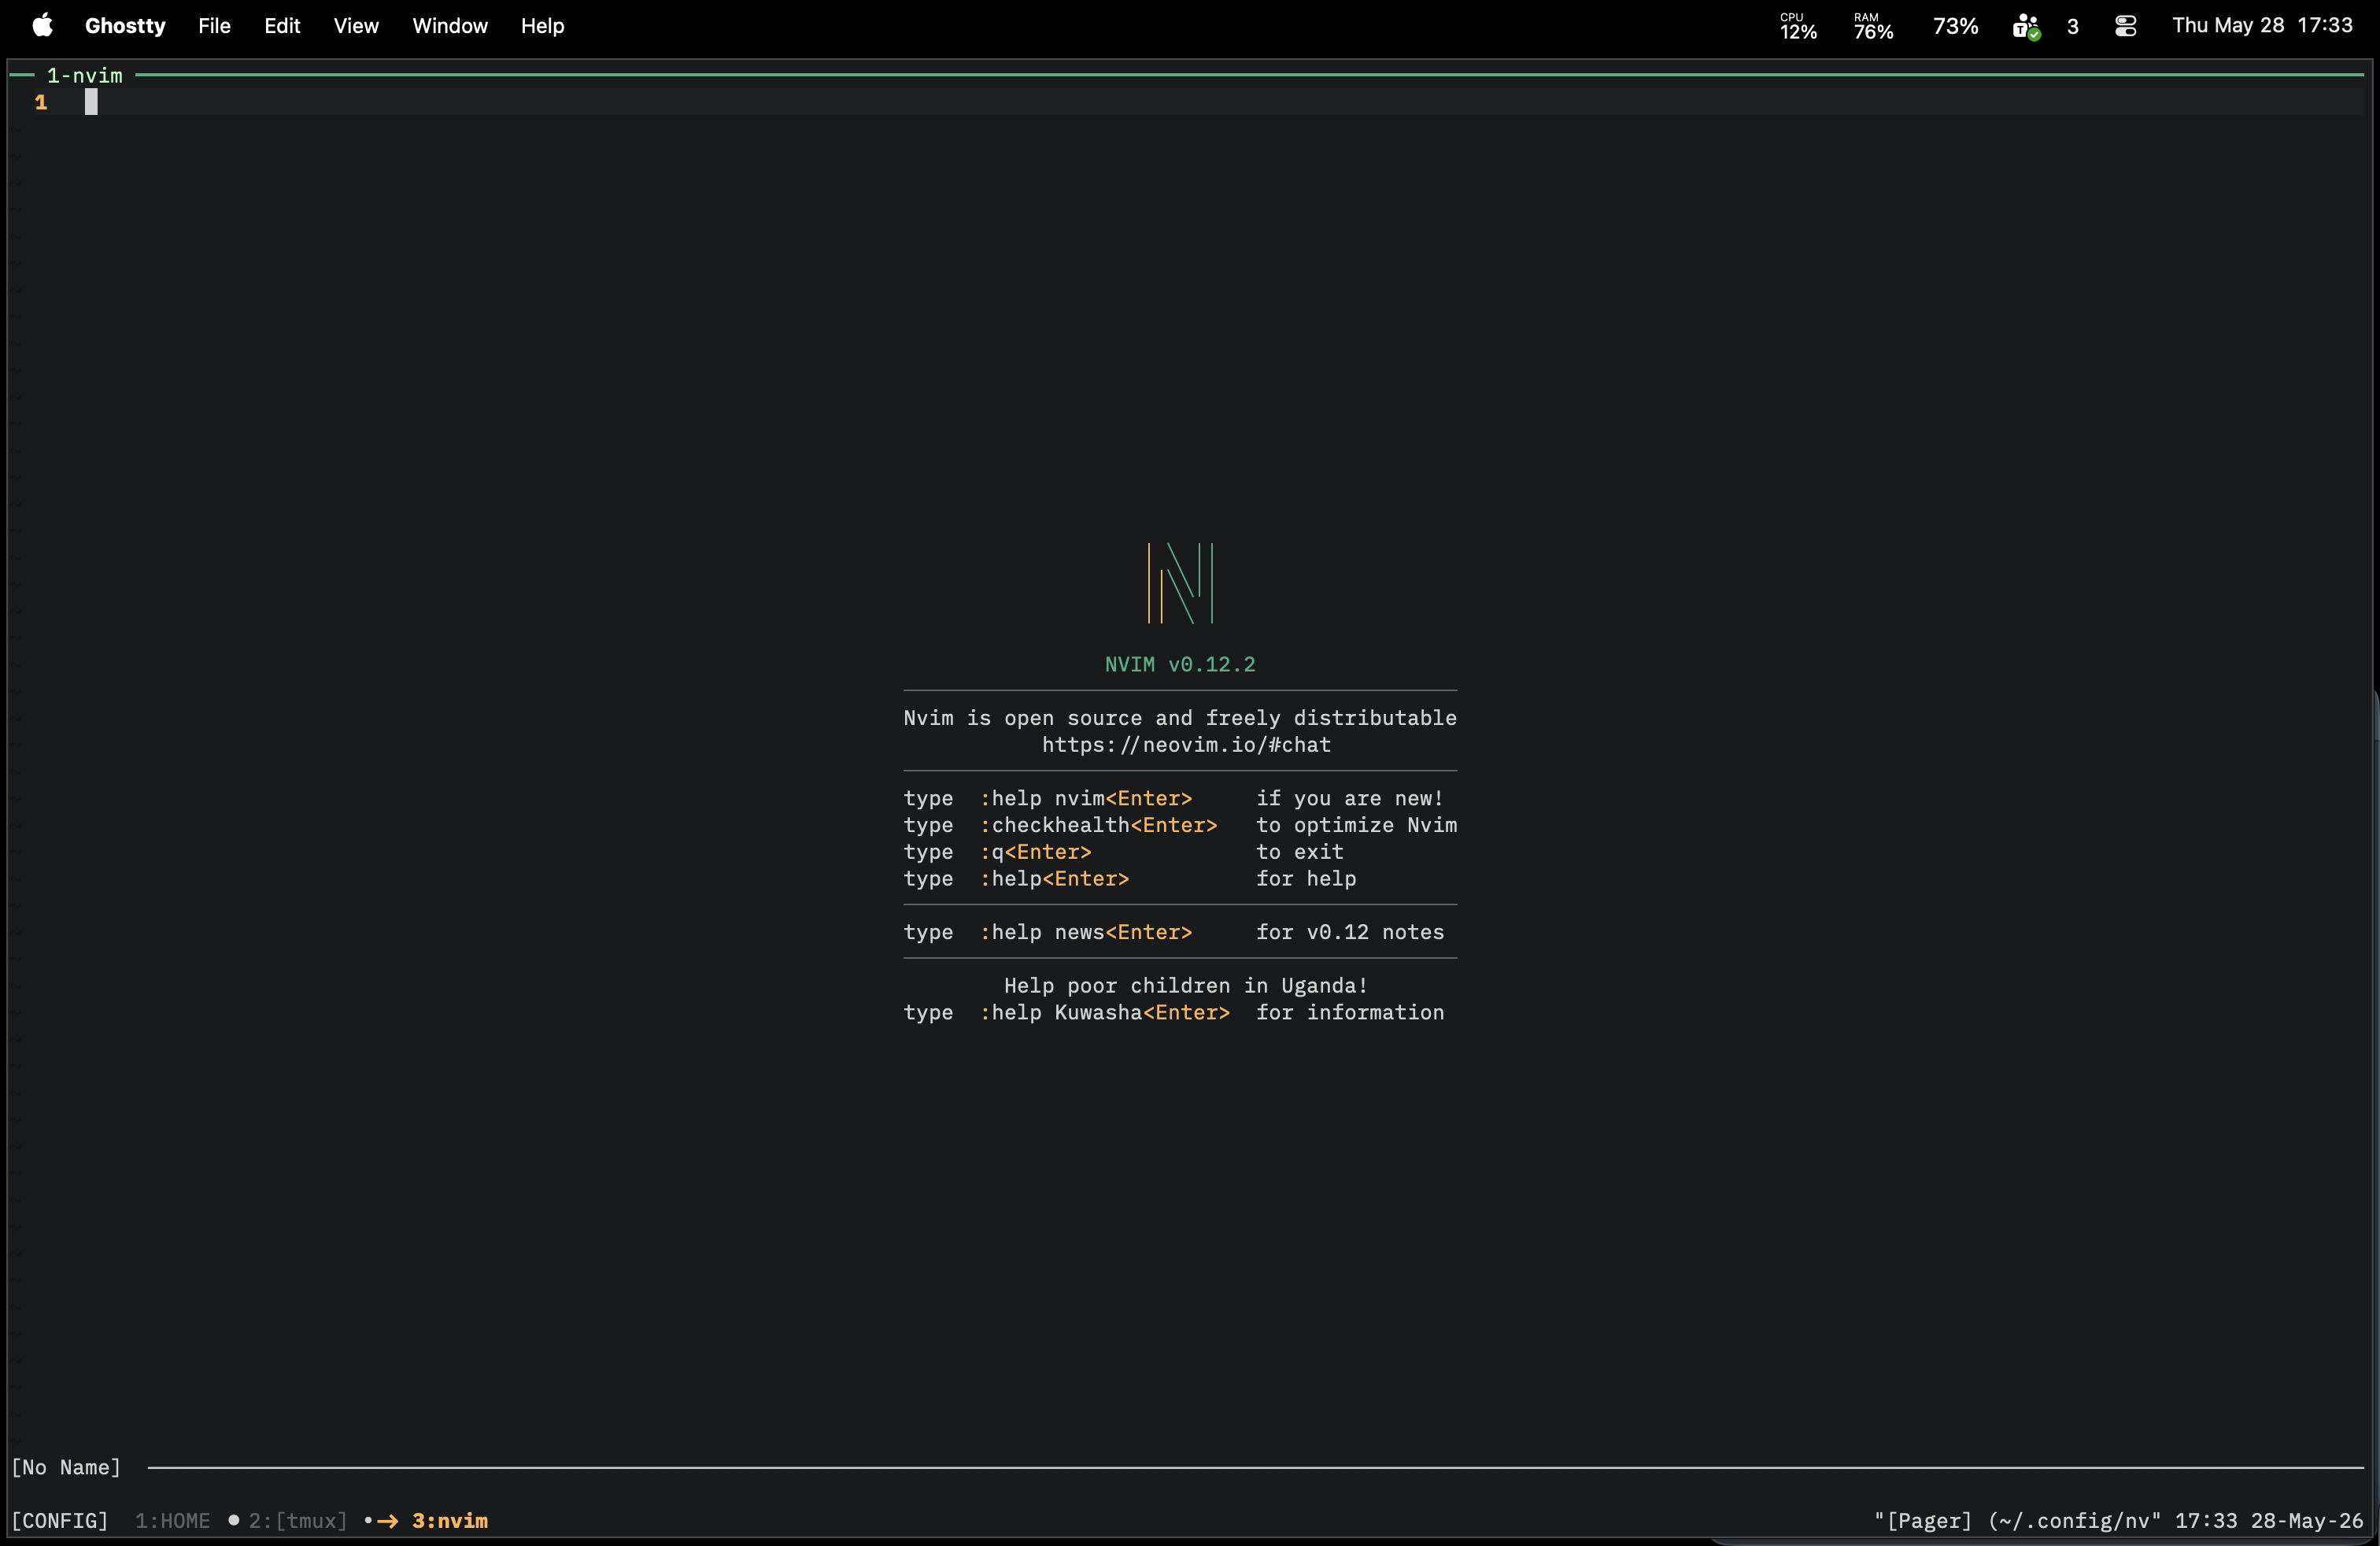Click the 28-May-26 date in tmux status

pos(2307,1521)
